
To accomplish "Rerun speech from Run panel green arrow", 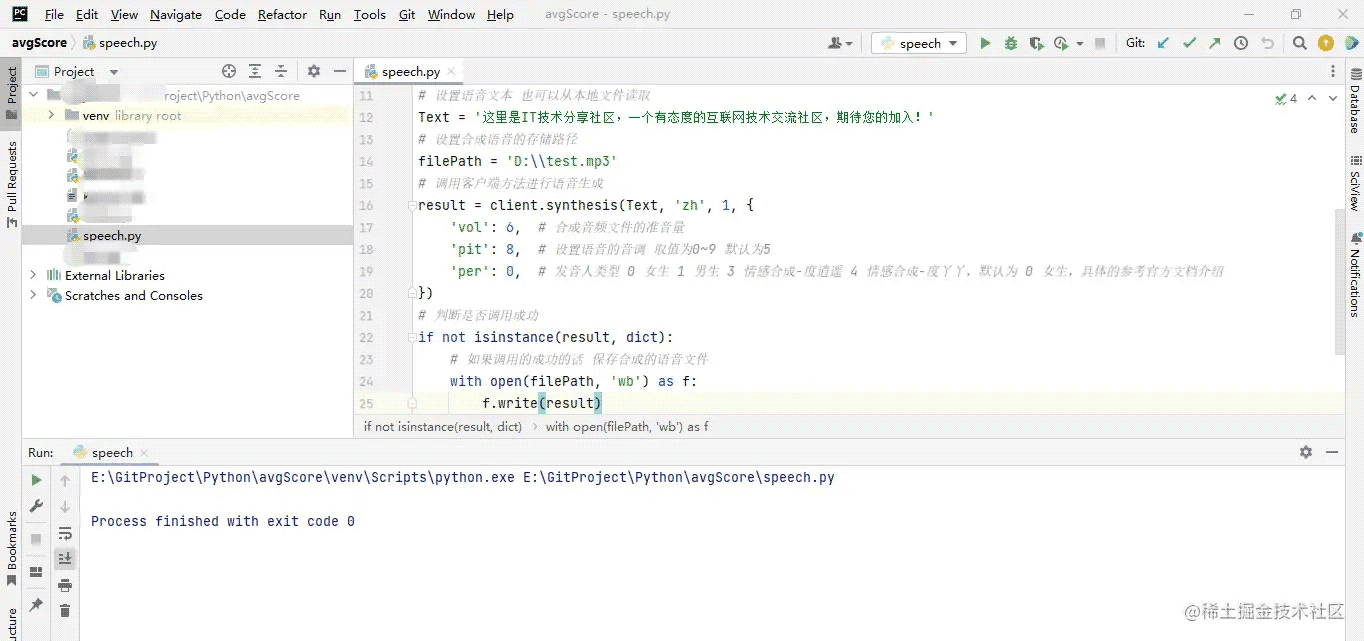I will (37, 481).
